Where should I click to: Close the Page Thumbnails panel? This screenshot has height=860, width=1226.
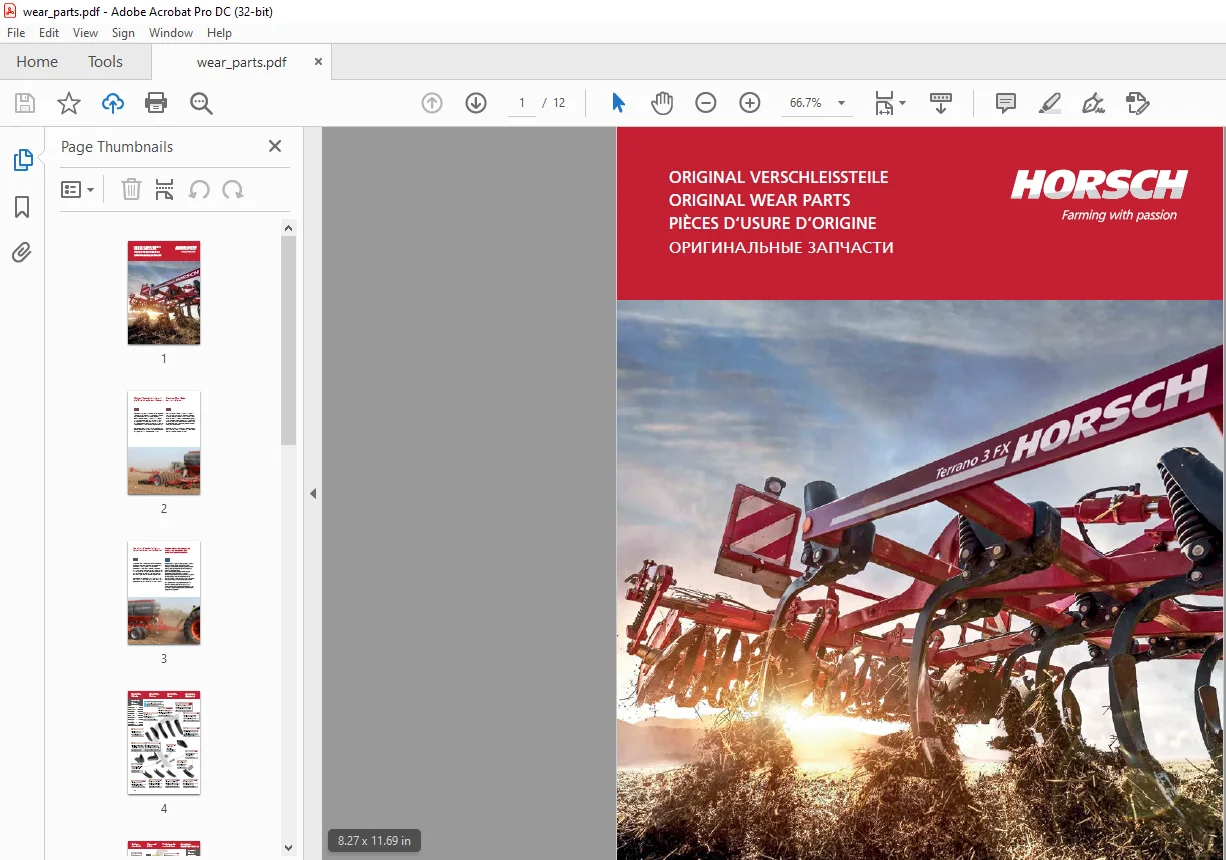275,146
